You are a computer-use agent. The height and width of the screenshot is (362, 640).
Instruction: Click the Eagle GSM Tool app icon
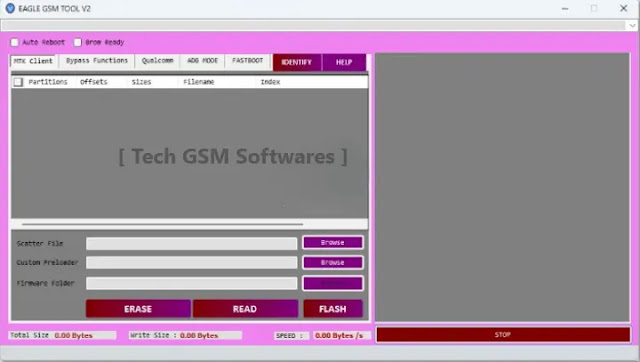(x=10, y=8)
